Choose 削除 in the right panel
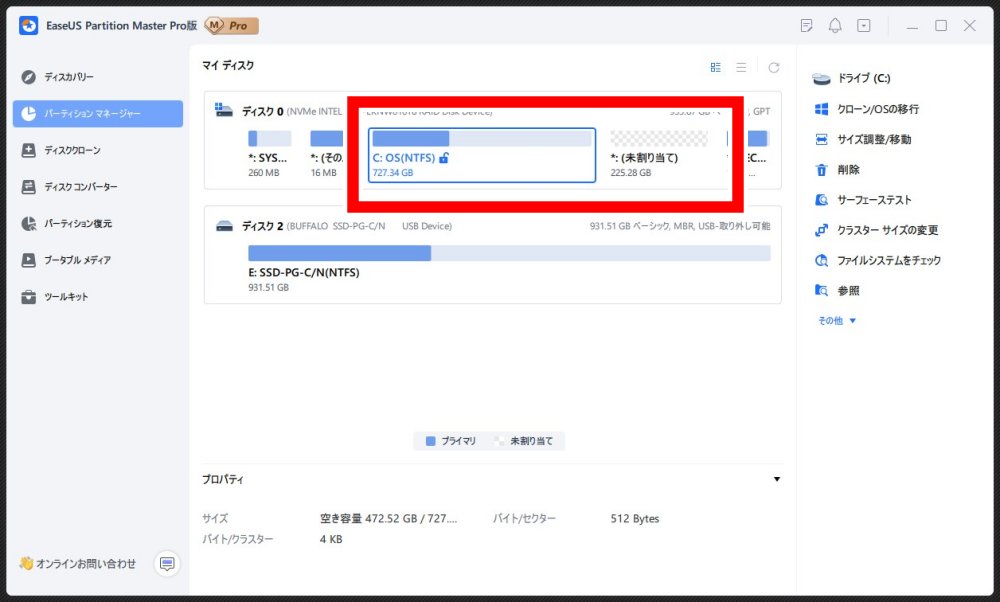1000x602 pixels. (x=848, y=170)
